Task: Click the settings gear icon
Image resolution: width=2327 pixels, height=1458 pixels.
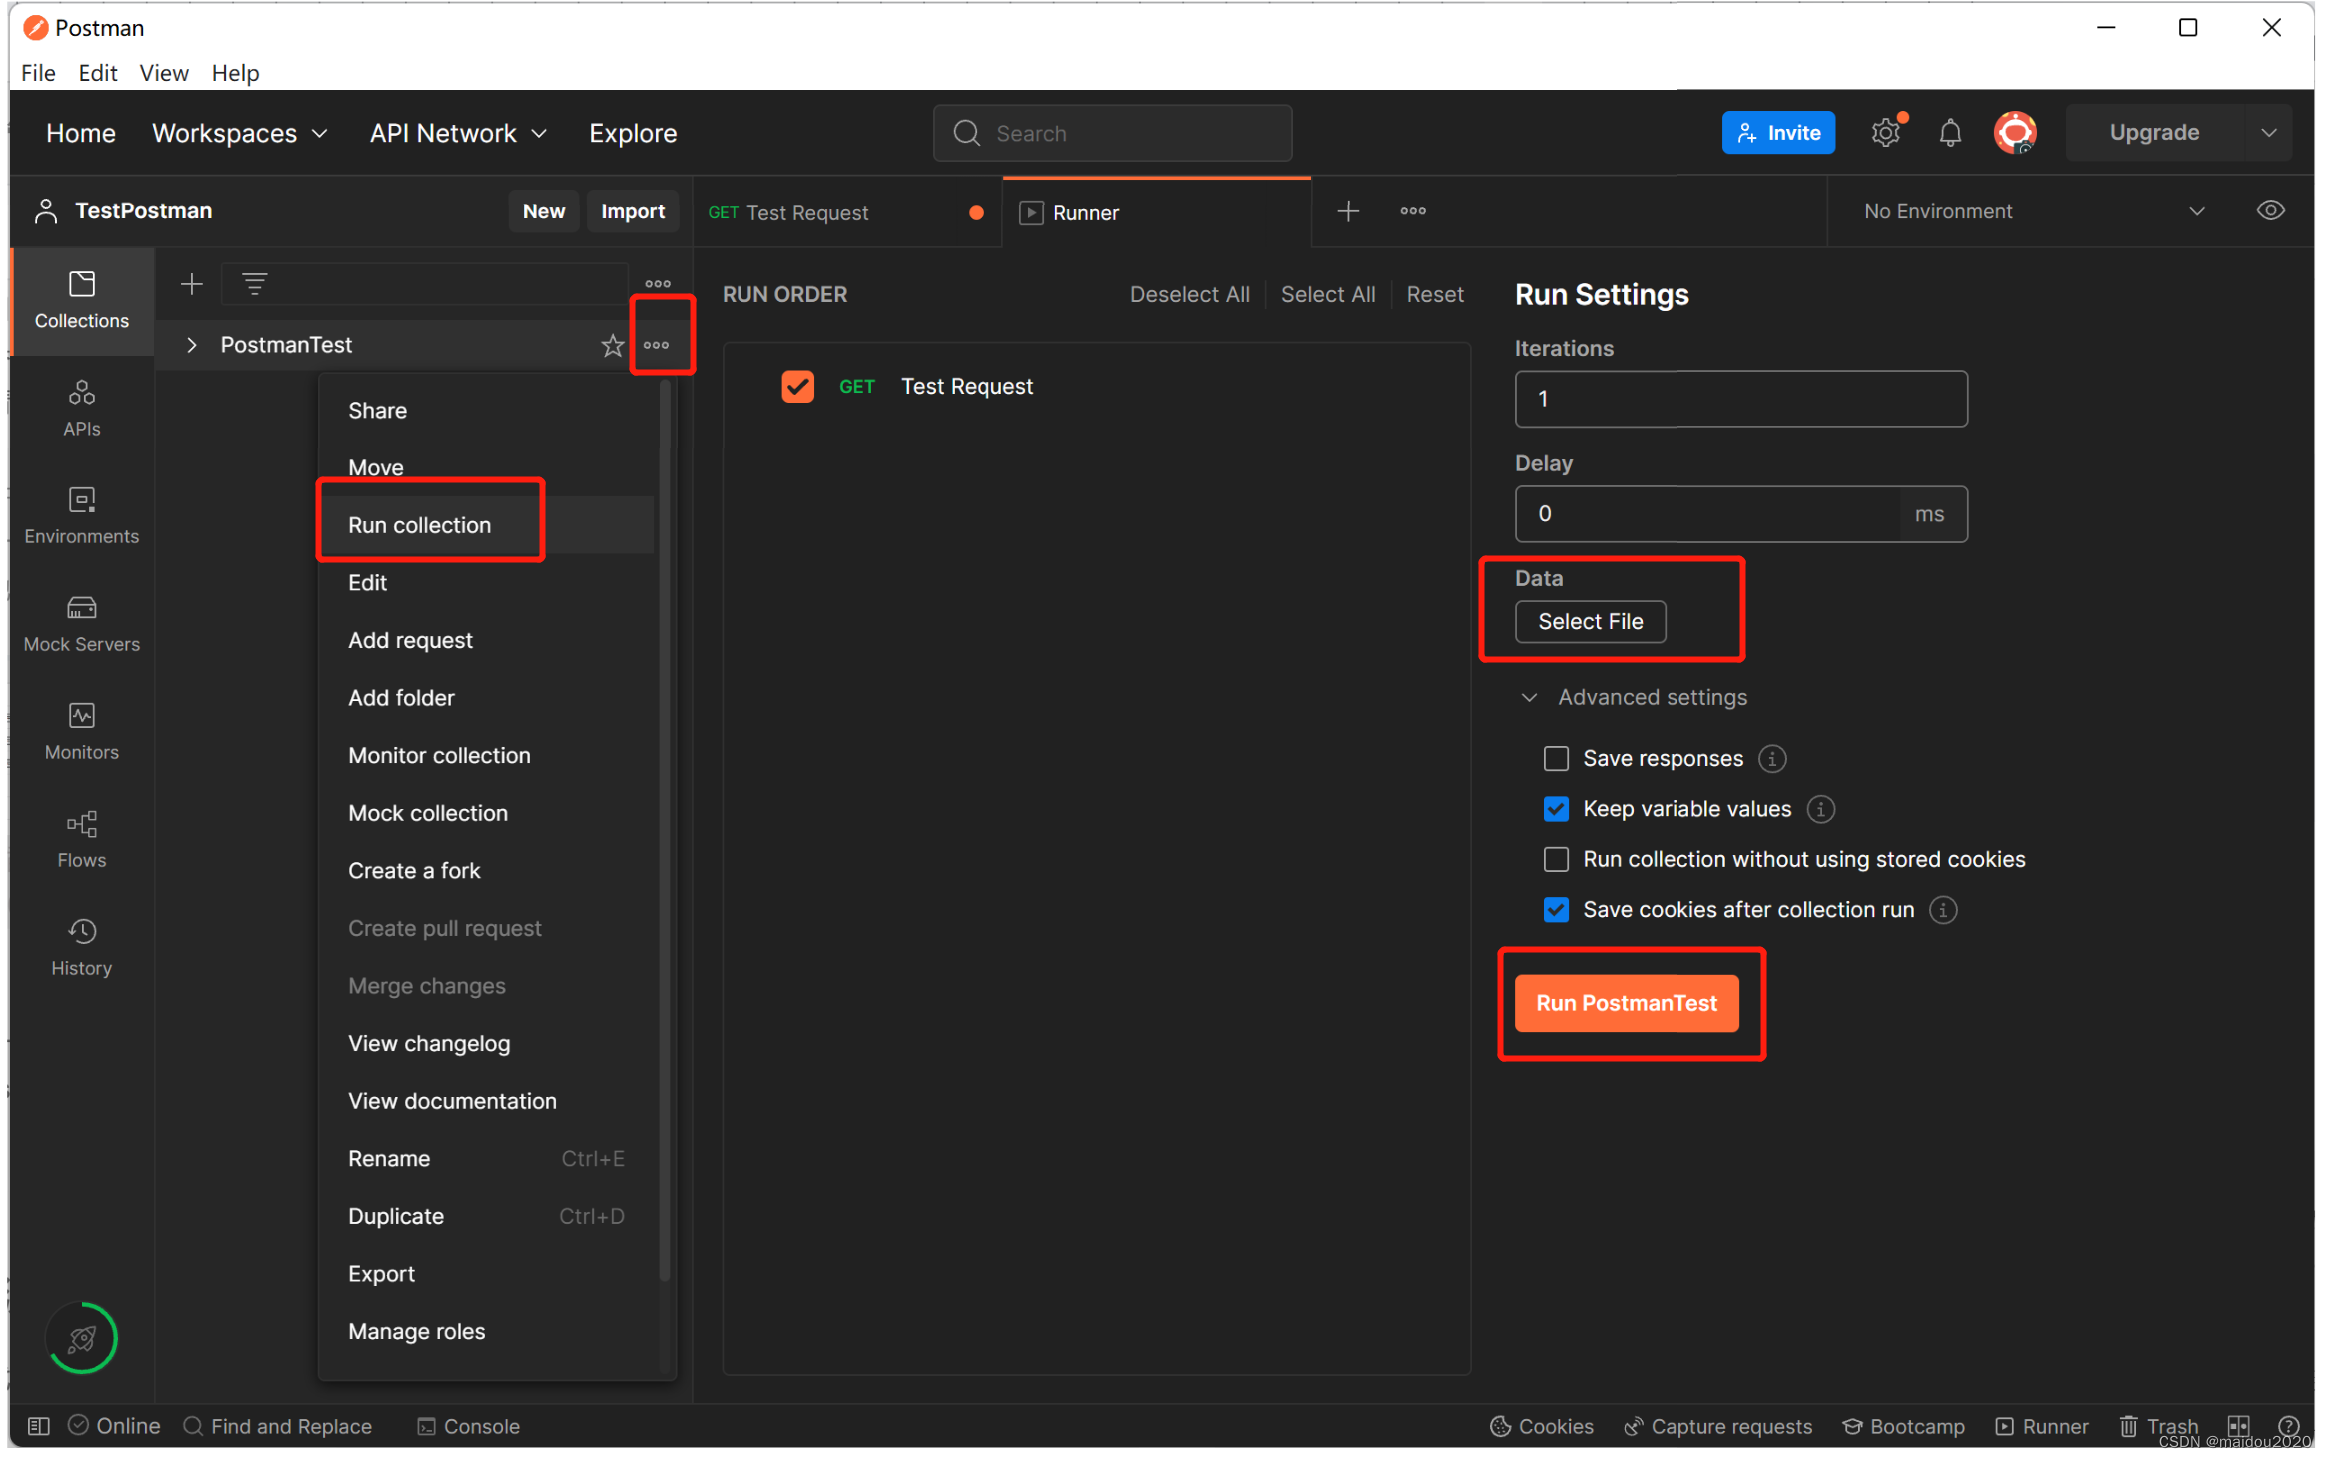Action: coord(1886,133)
